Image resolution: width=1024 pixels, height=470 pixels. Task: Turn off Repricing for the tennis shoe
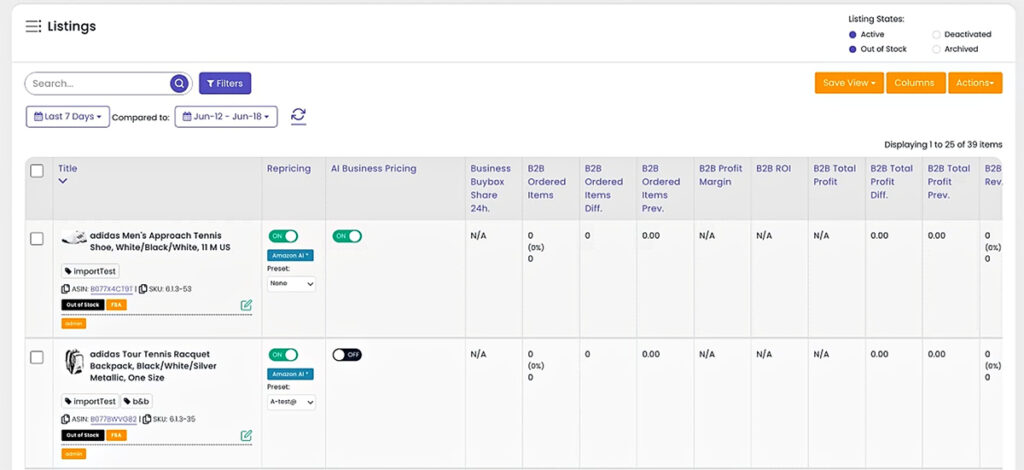283,236
